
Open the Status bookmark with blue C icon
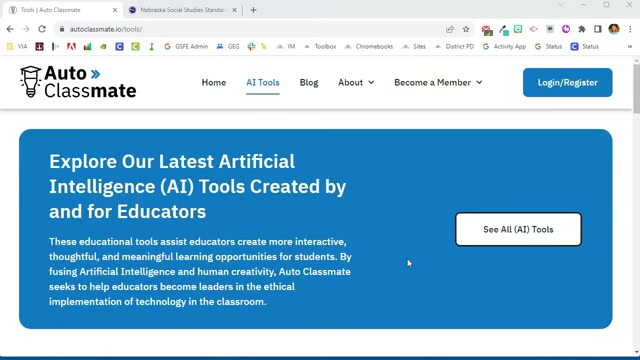pos(585,47)
